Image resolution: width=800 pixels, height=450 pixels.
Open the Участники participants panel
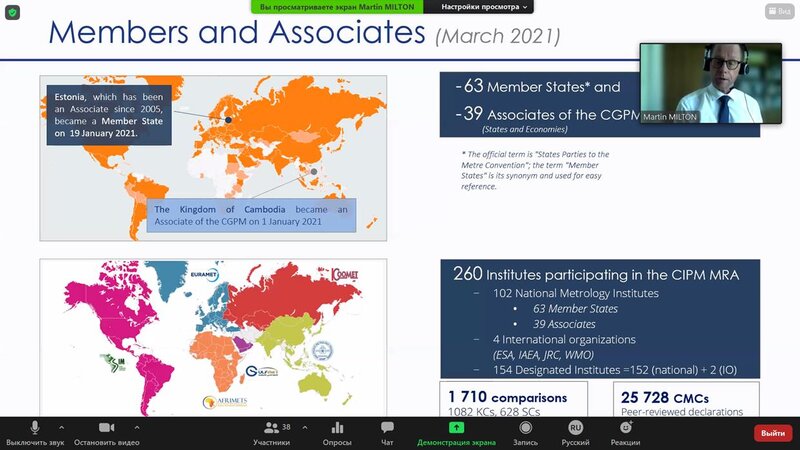(x=272, y=432)
